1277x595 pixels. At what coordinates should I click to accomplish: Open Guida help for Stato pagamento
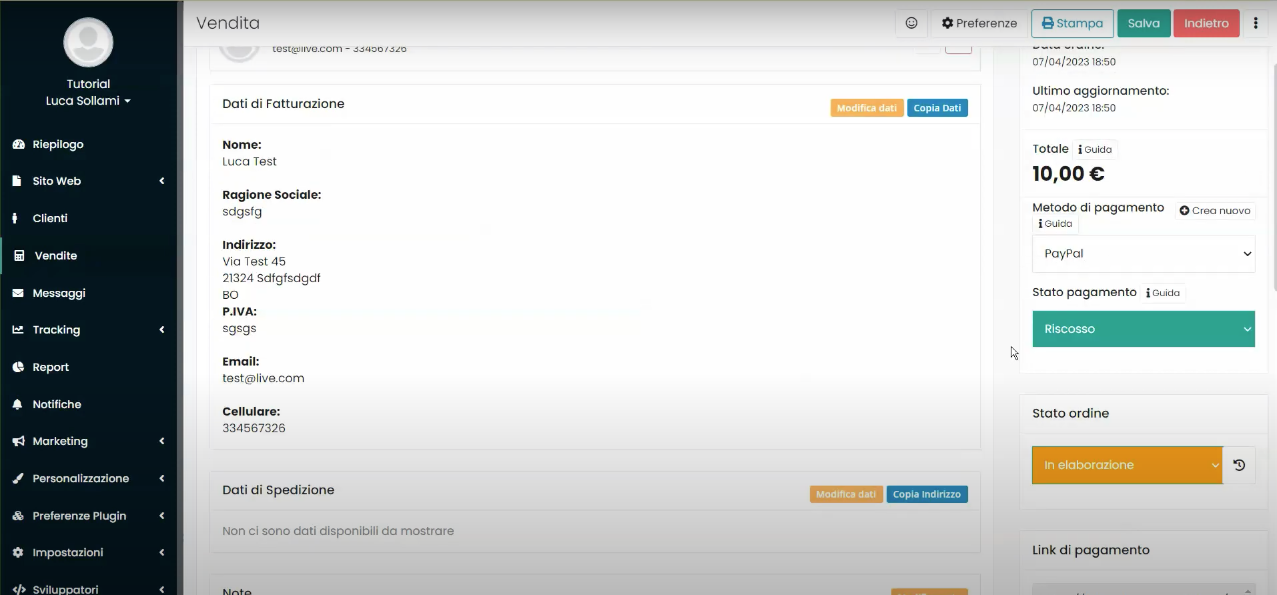pos(1162,293)
